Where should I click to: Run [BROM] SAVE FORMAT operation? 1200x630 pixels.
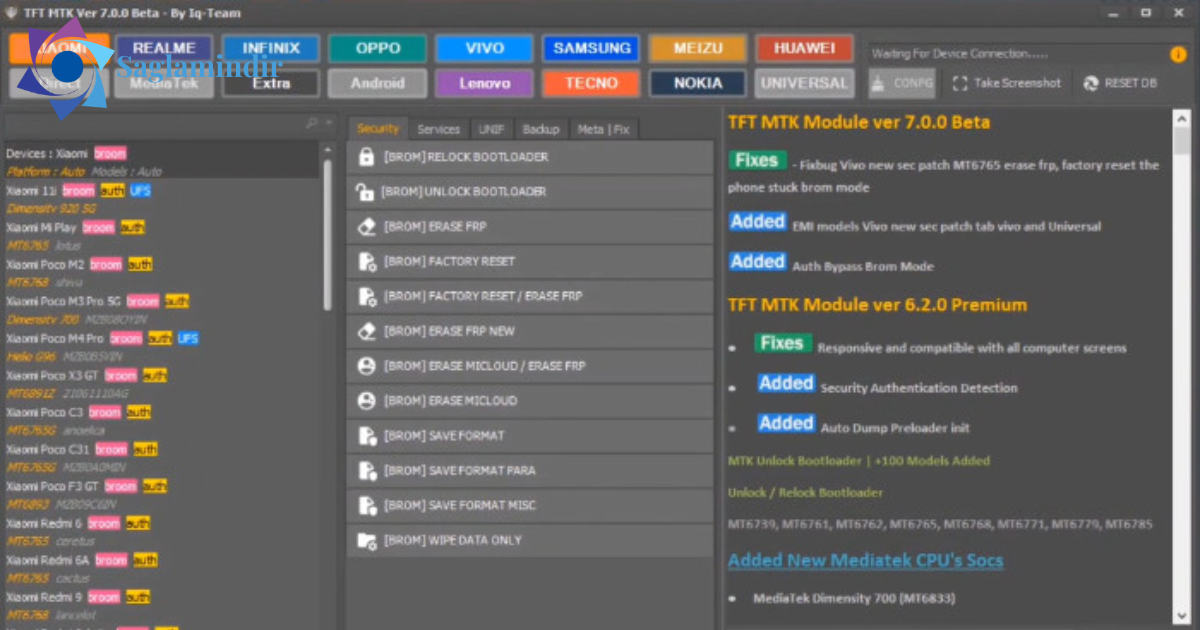tap(530, 436)
